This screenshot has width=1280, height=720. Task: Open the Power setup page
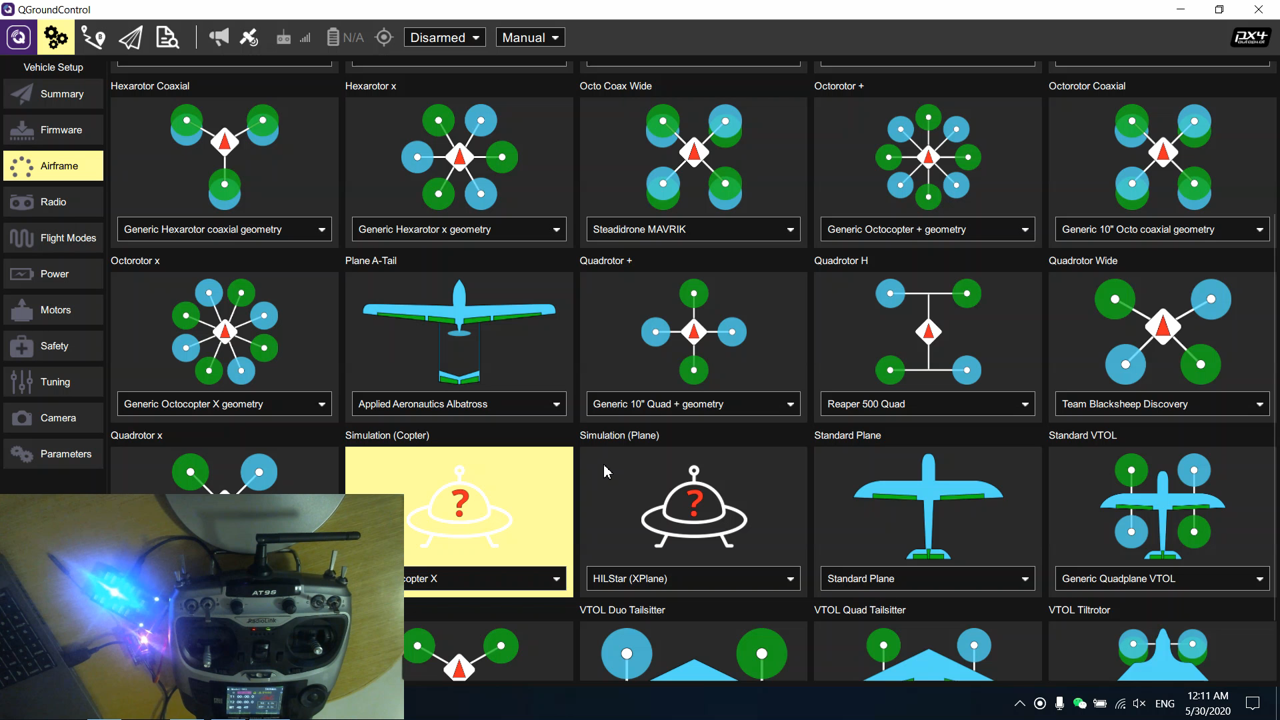click(x=53, y=274)
